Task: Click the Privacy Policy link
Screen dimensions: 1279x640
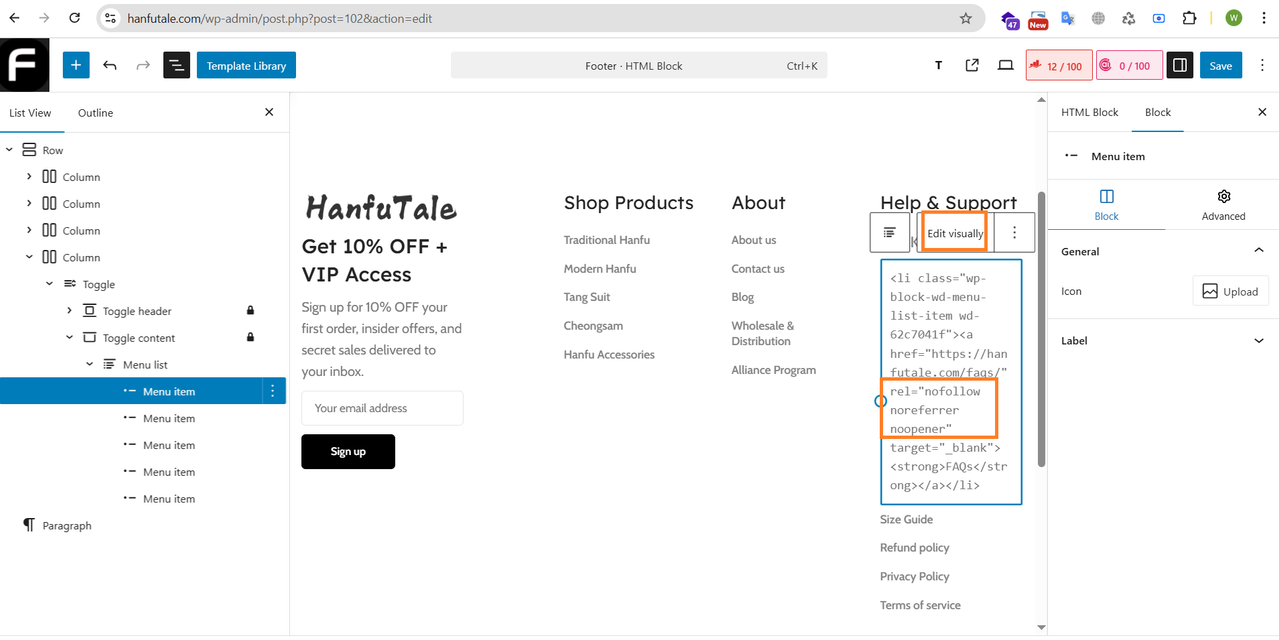Action: 915,576
